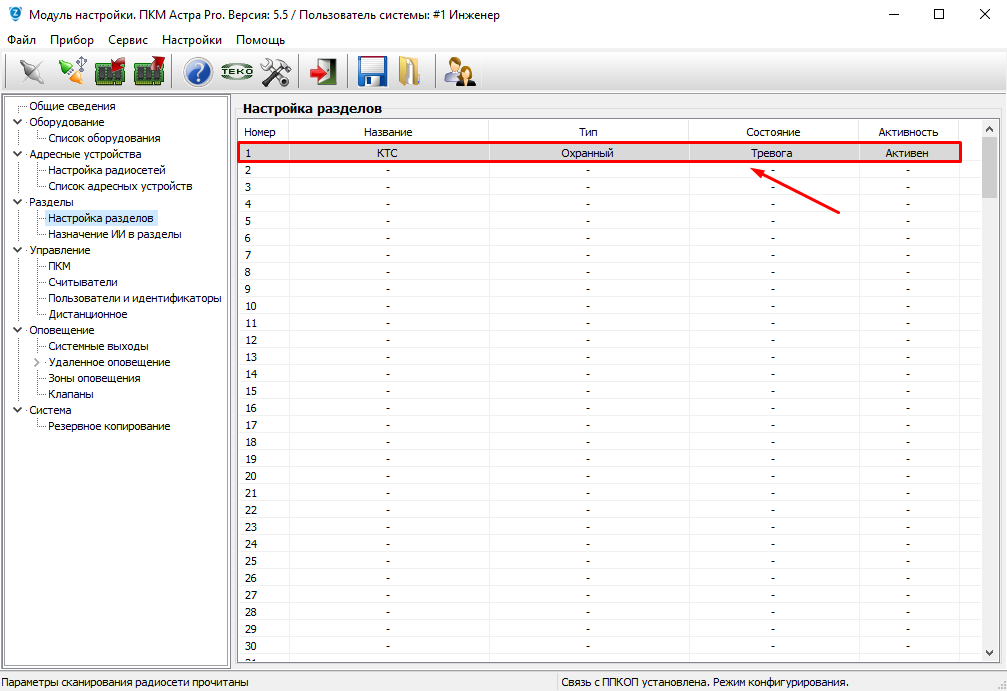Click the USB connect toolbar icon
The height and width of the screenshot is (691, 1007).
pos(72,72)
